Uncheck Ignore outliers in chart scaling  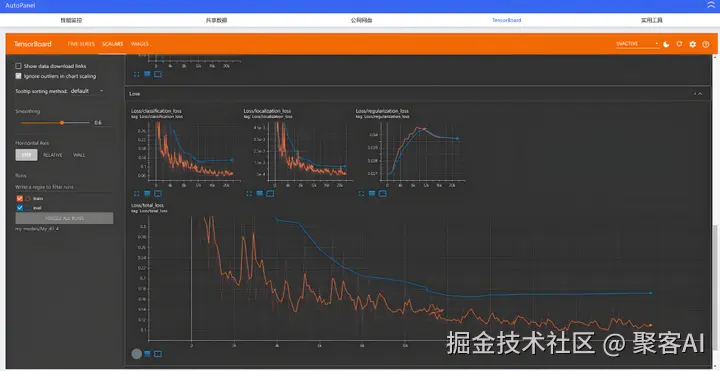click(18, 76)
